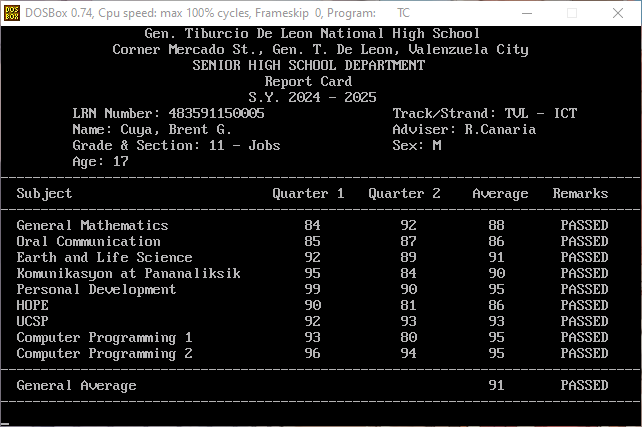This screenshot has height=427, width=642.
Task: Minimize the DOSBox window
Action: click(x=526, y=13)
